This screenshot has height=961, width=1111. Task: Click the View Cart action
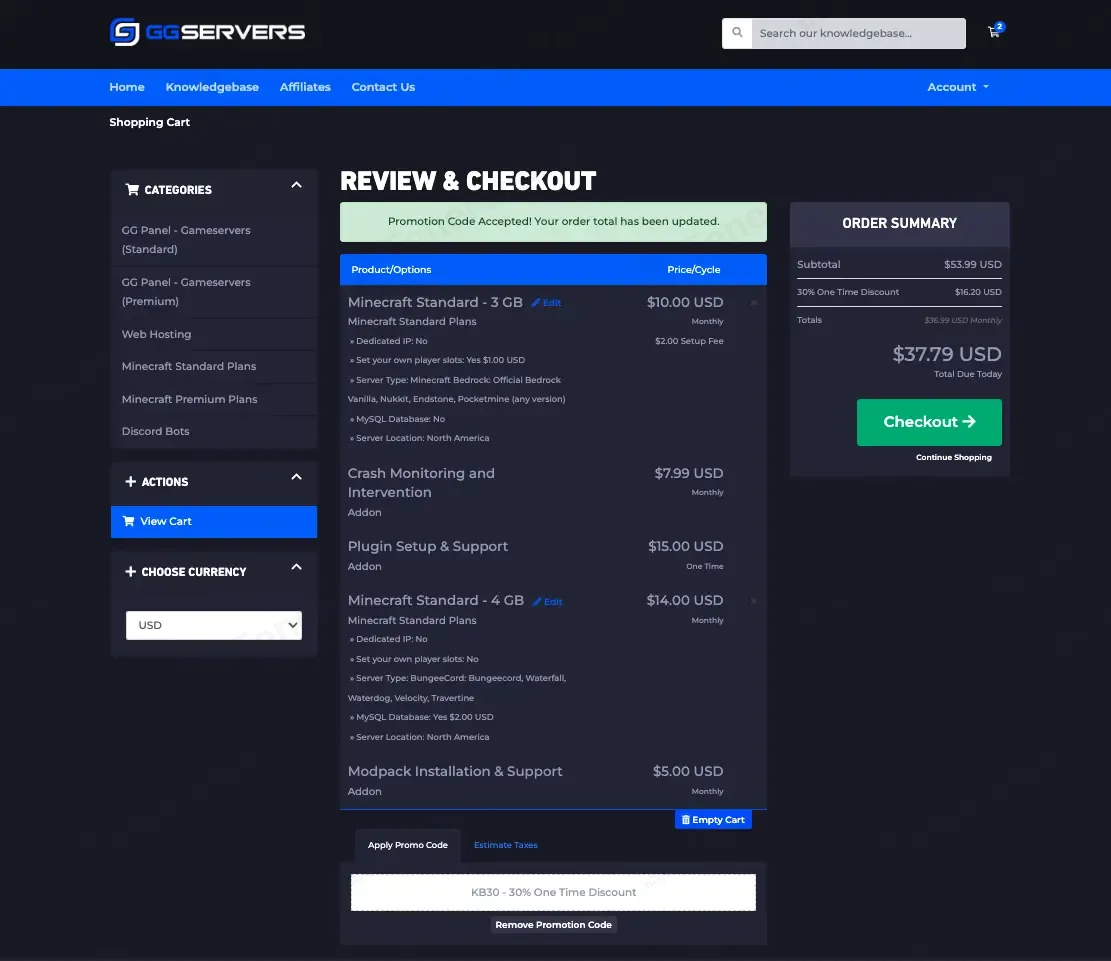(214, 522)
